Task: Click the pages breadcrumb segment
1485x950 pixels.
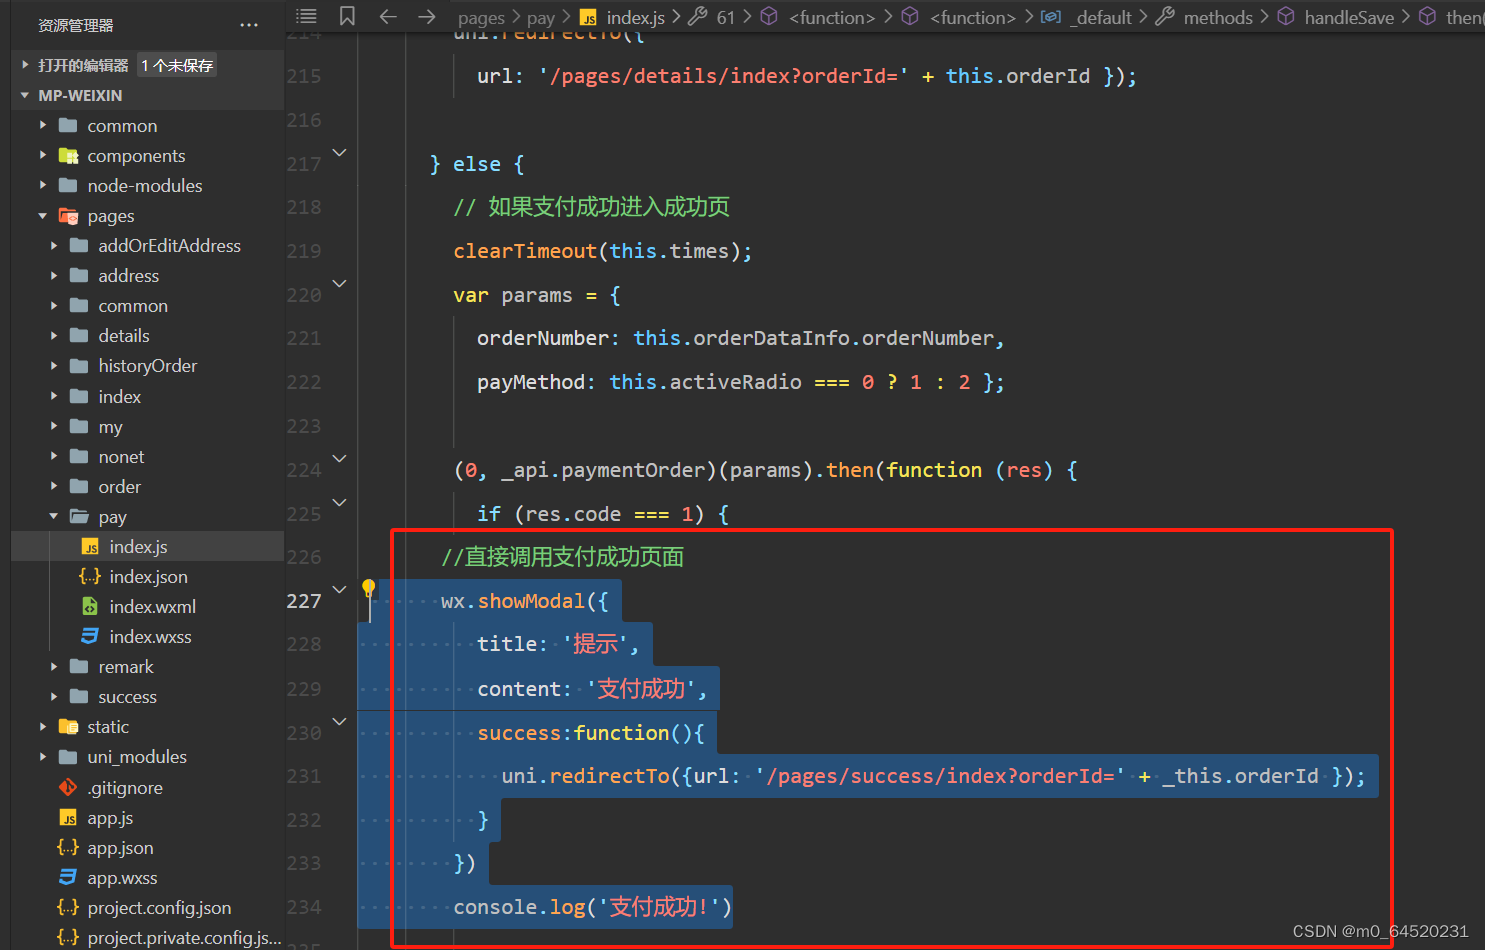Action: 481,18
